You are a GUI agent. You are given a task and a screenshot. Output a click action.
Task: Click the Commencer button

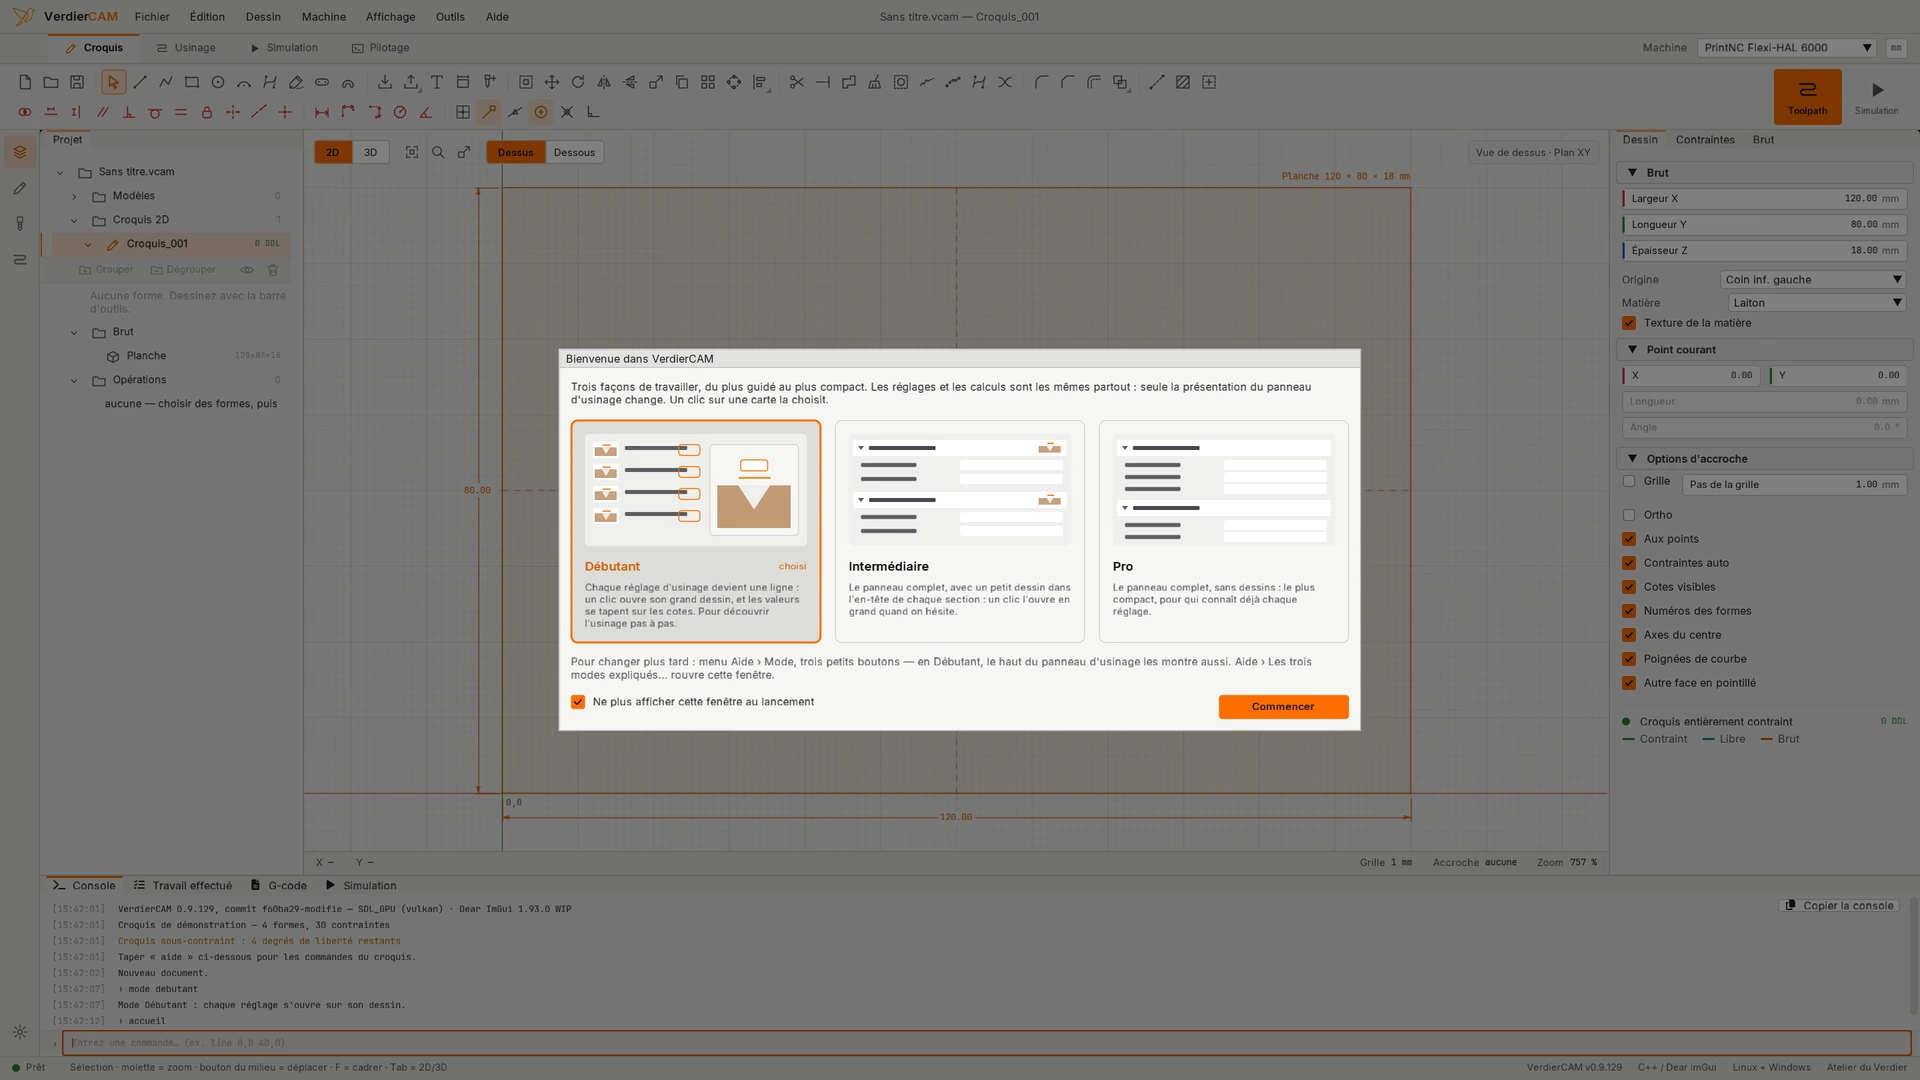(1283, 707)
